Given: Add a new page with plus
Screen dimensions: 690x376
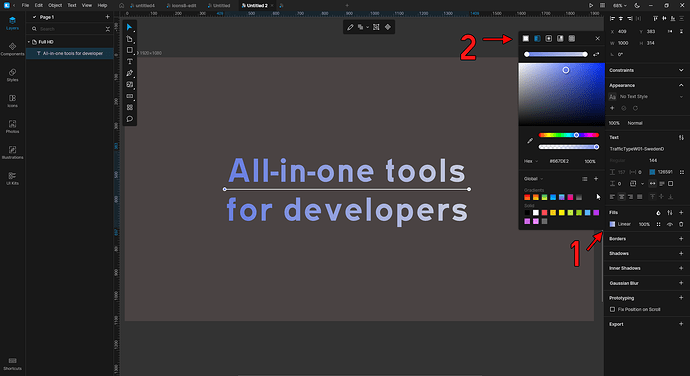Looking at the screenshot, I should pyautogui.click(x=107, y=17).
